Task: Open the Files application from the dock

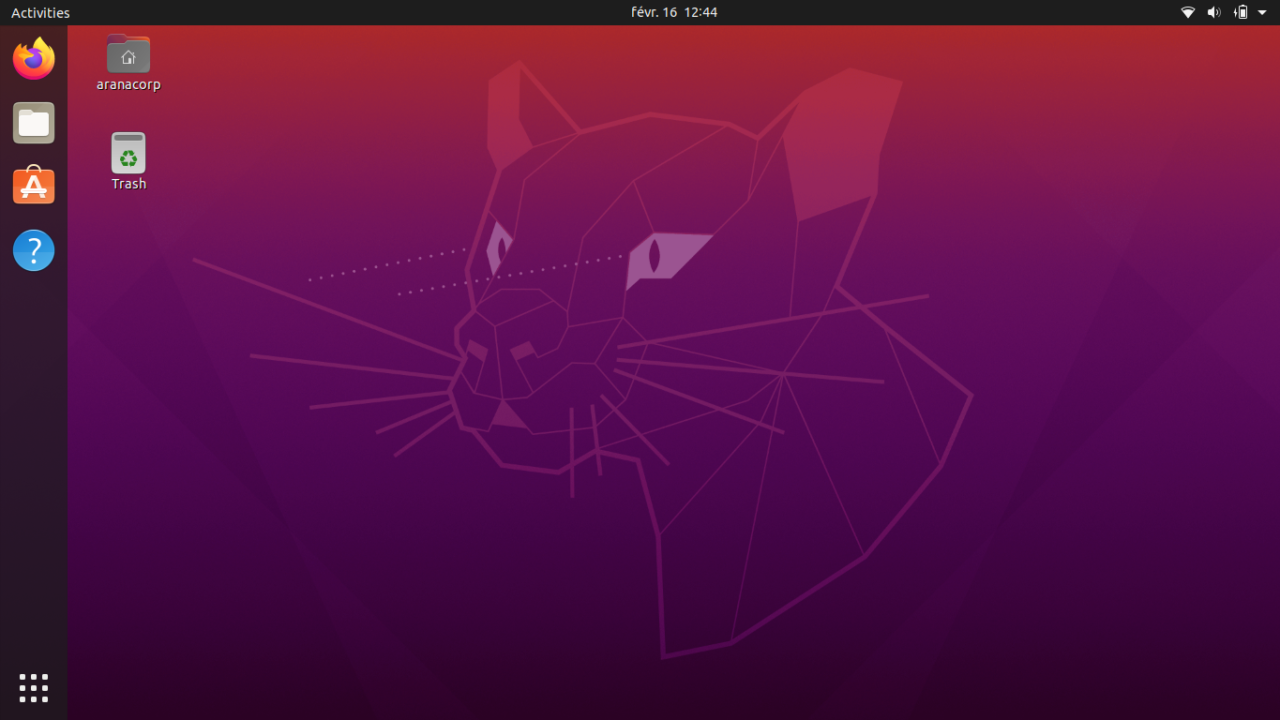Action: click(x=33, y=122)
